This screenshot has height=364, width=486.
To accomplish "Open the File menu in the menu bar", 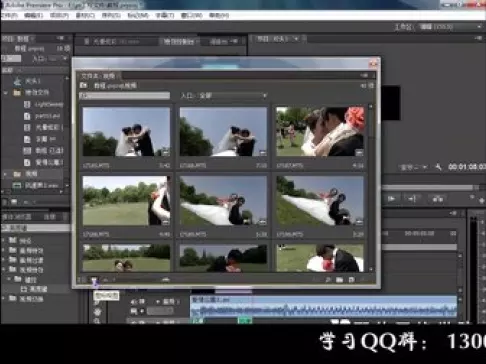I will [9, 15].
